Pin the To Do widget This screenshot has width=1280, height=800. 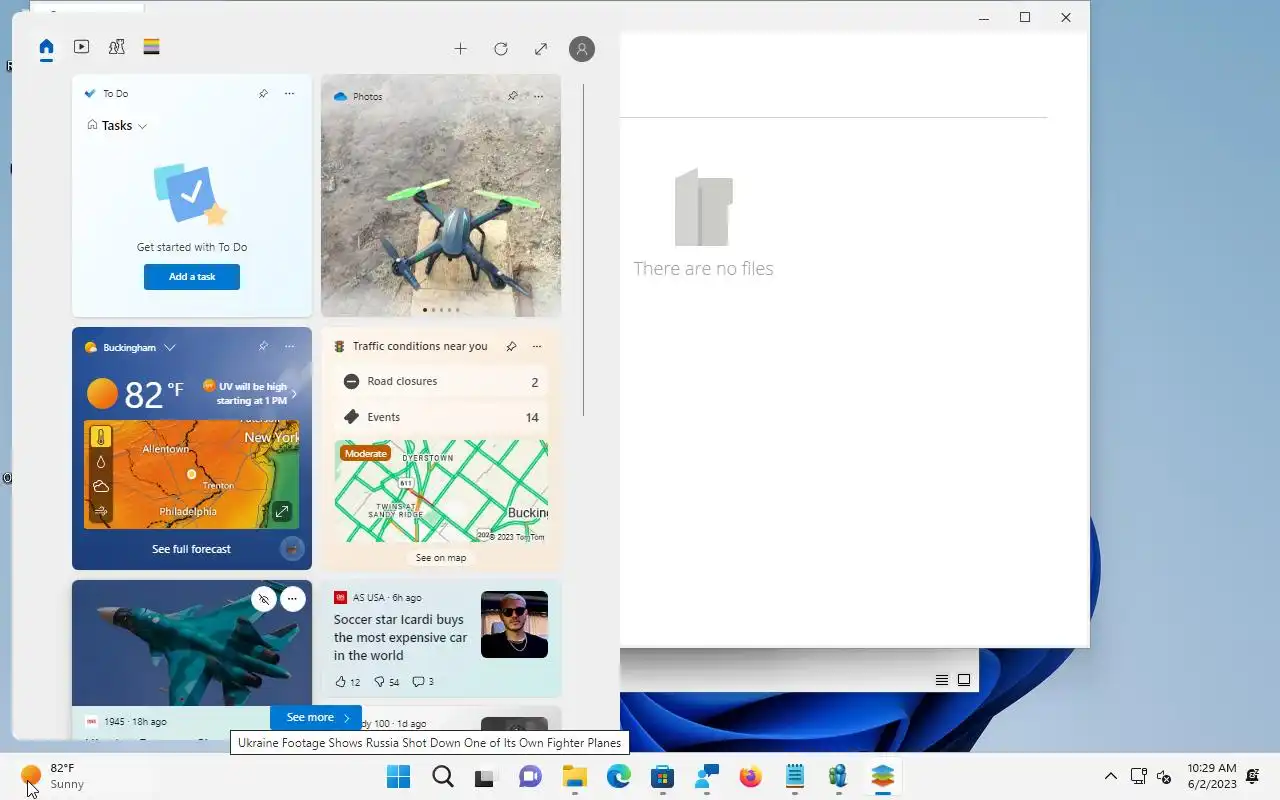[x=263, y=93]
